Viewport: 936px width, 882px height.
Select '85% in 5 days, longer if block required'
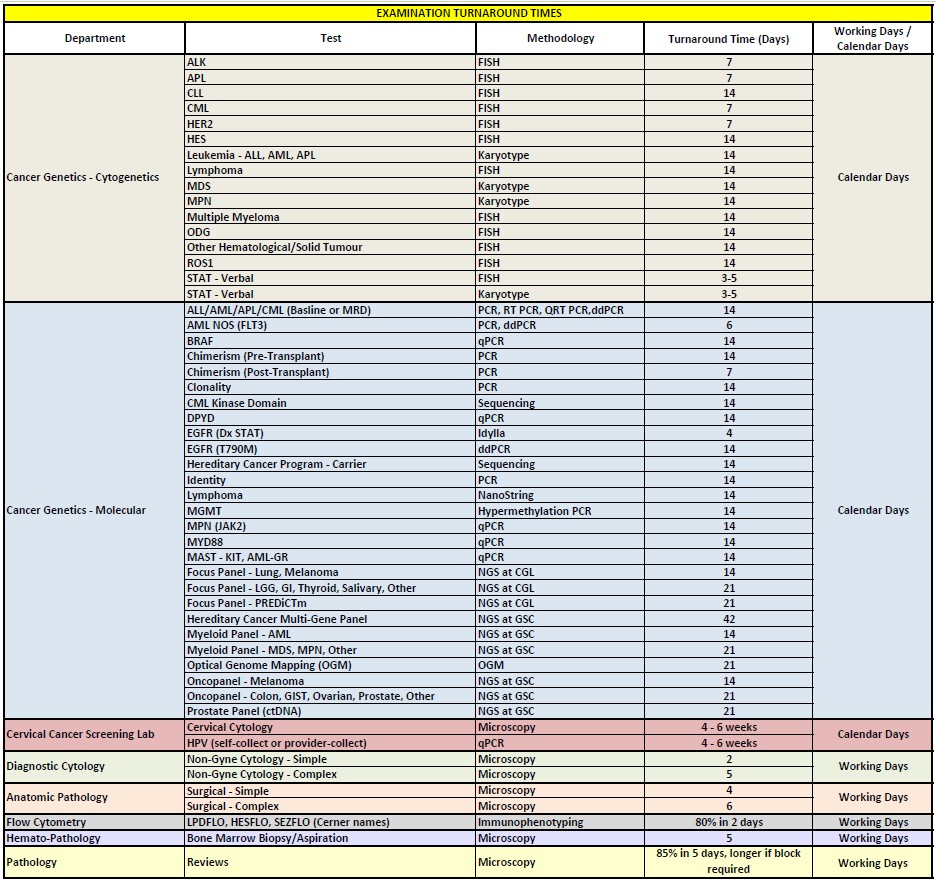click(728, 862)
